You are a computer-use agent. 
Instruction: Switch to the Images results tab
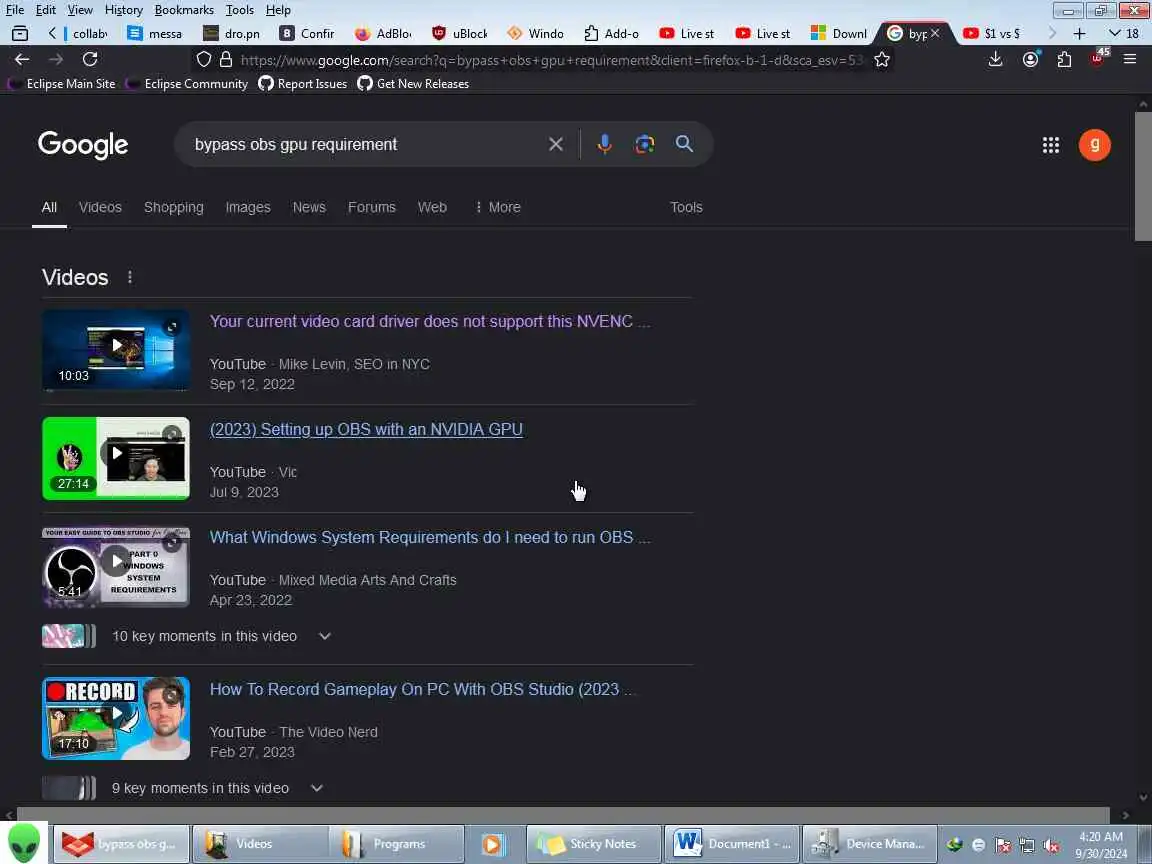(248, 207)
